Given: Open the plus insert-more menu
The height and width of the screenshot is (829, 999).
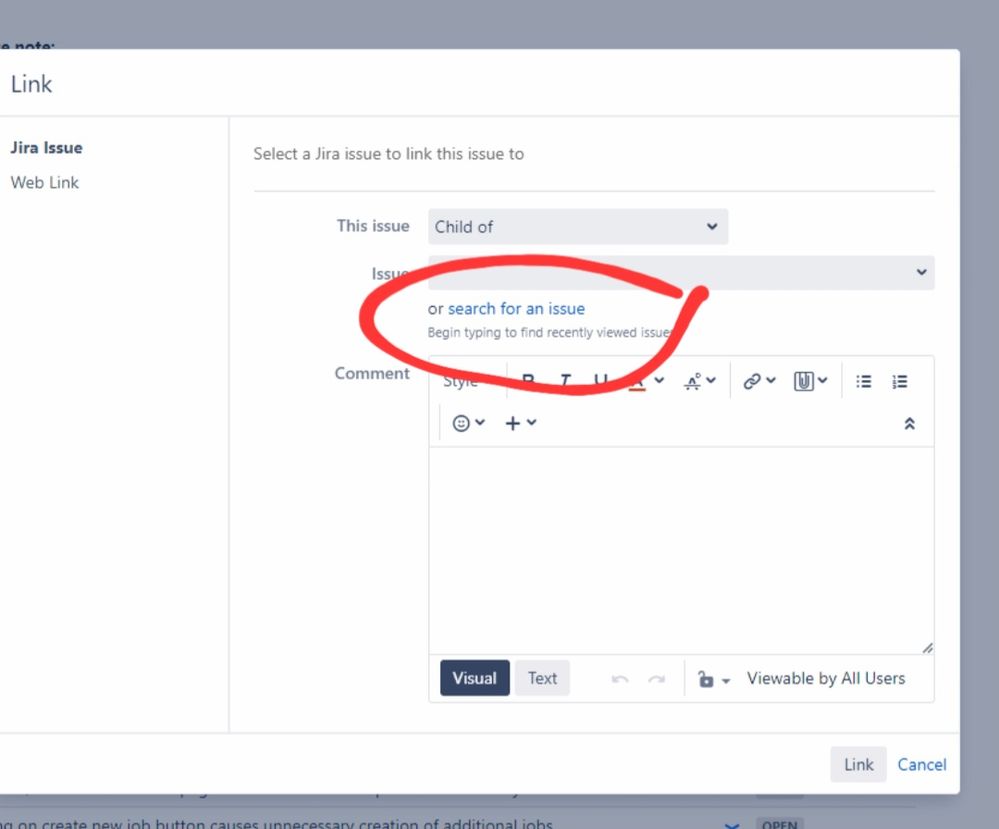Looking at the screenshot, I should (521, 423).
